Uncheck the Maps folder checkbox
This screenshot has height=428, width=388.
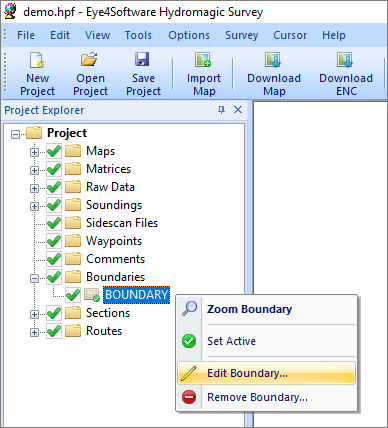tap(54, 151)
